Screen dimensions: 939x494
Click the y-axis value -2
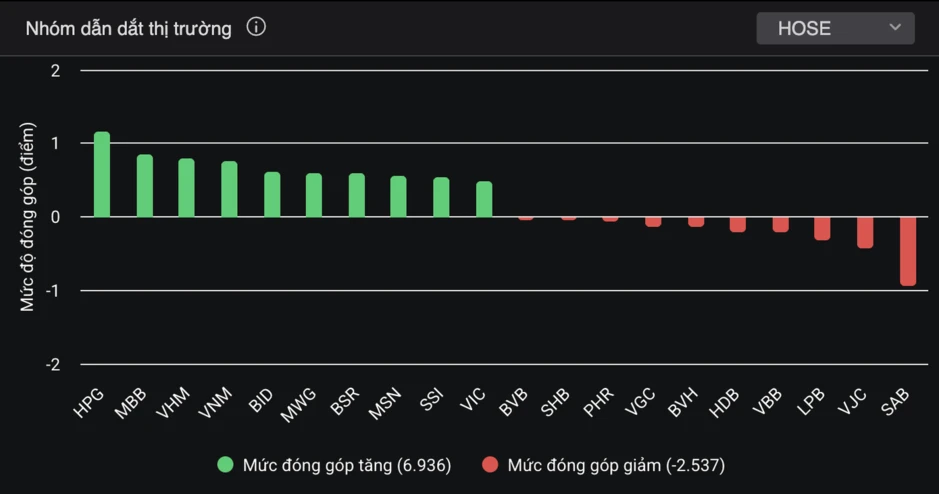53,364
